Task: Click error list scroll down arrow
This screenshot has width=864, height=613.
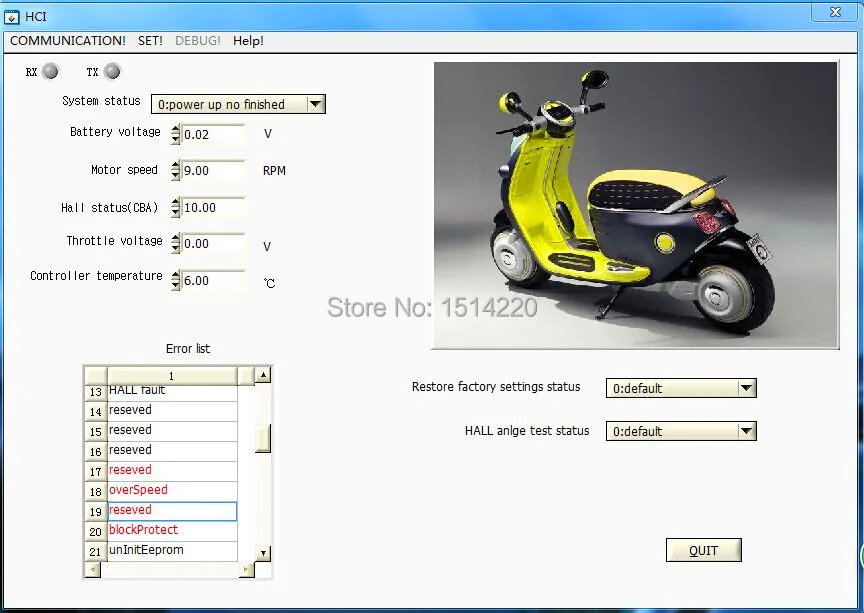Action: (263, 553)
